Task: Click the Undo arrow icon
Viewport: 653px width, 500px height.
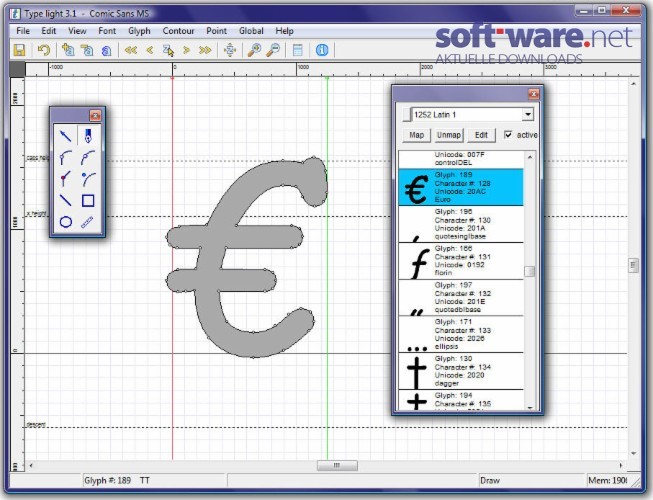Action: click(x=43, y=50)
